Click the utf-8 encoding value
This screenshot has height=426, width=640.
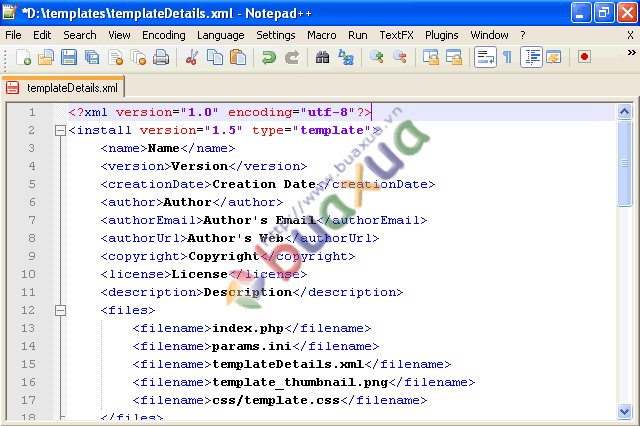pyautogui.click(x=327, y=112)
